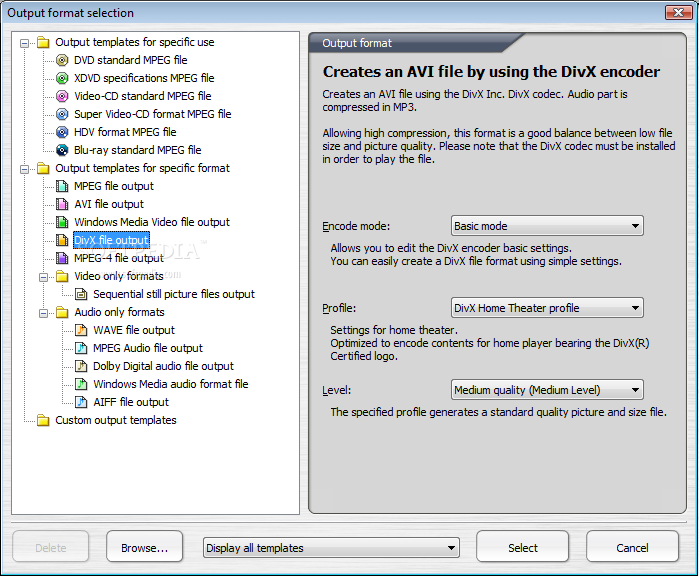699x576 pixels.
Task: Select the highlighted DivX file output entry
Action: coord(111,240)
